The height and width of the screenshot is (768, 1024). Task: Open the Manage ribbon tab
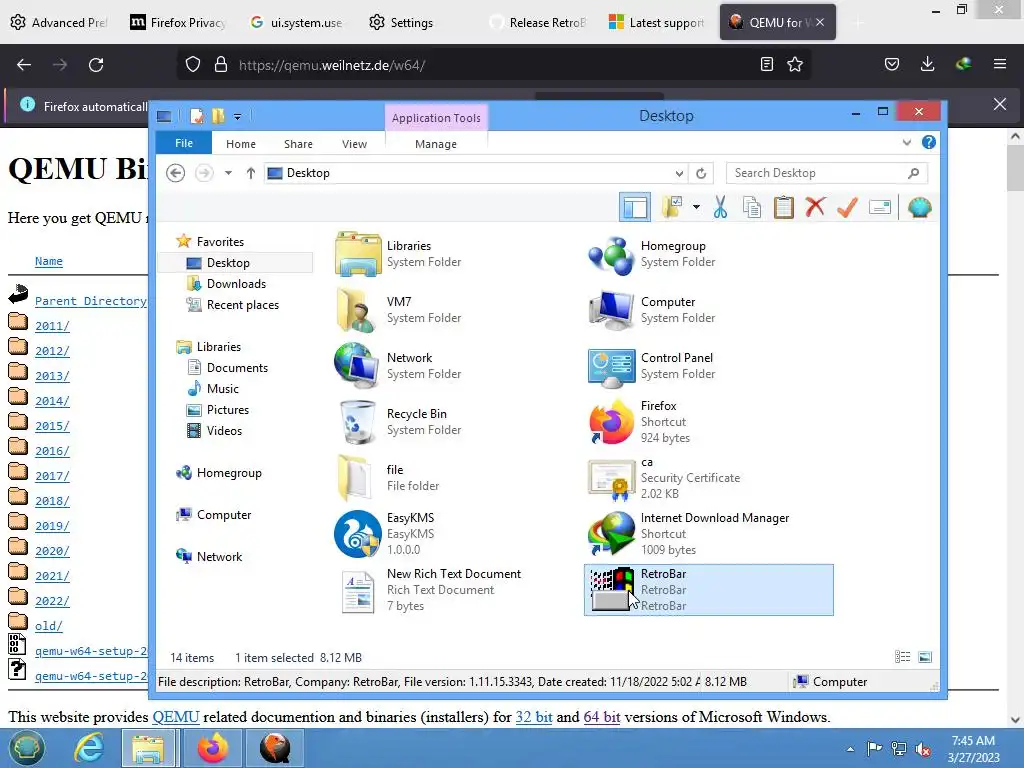pos(436,144)
